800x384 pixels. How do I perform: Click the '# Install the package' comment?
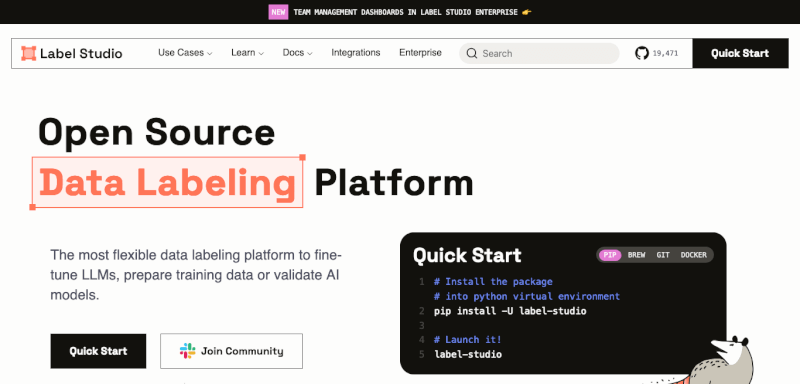tap(493, 281)
